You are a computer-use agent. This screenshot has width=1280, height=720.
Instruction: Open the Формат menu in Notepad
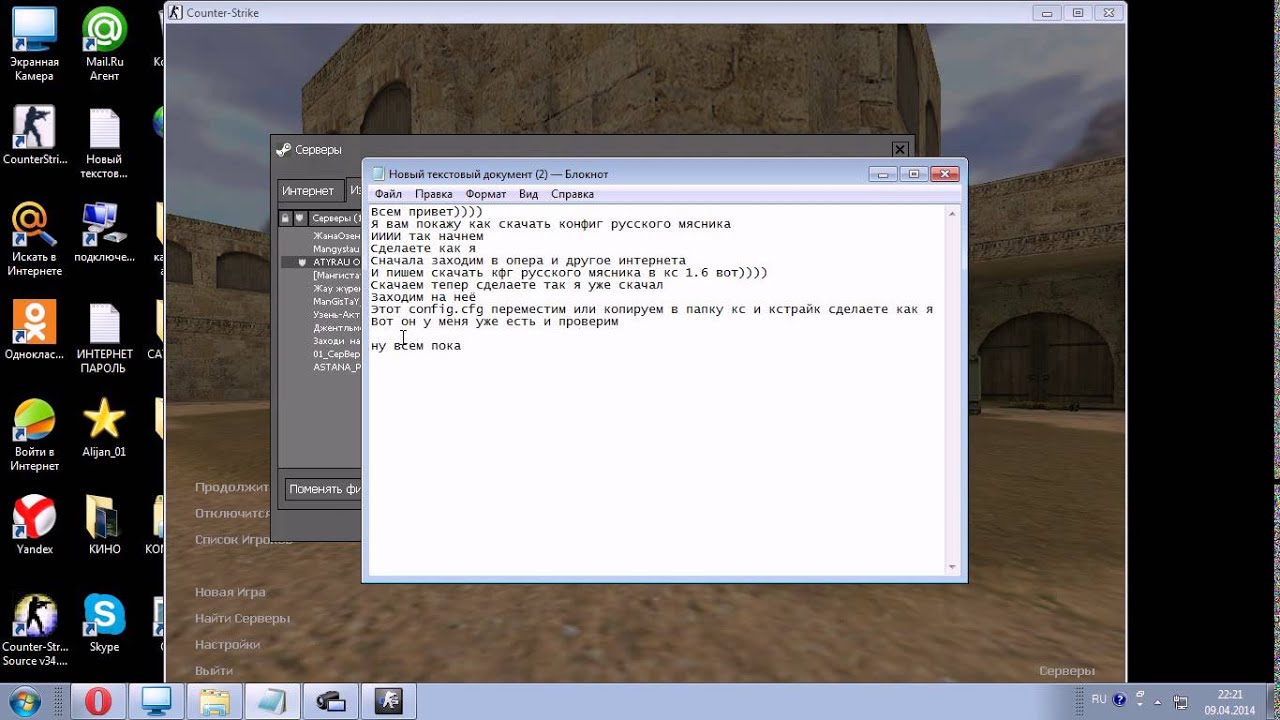[486, 194]
